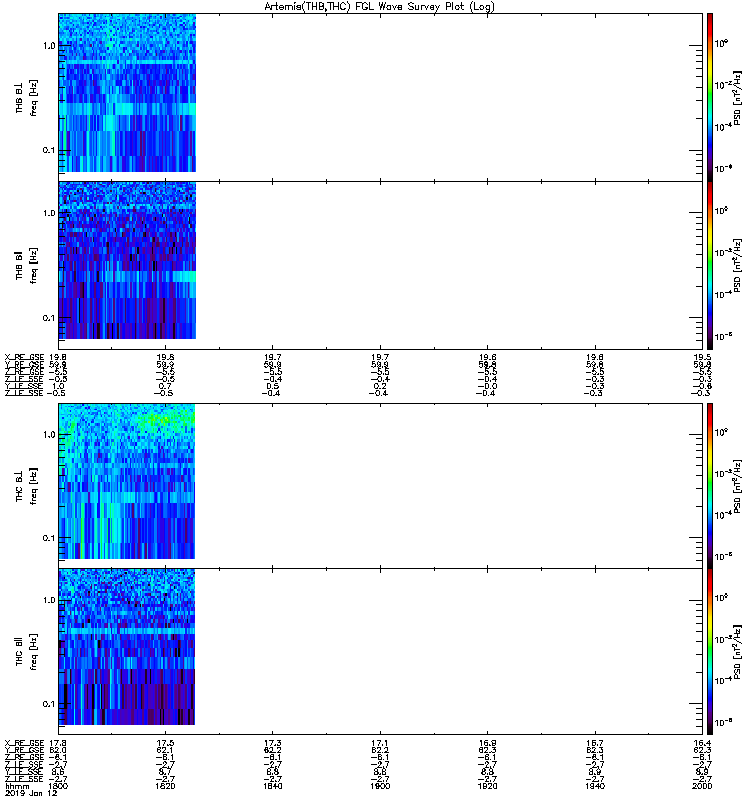Click the color bar of the THB B-perpendicular panel
Screen dimensions: 750x800
pos(710,97)
